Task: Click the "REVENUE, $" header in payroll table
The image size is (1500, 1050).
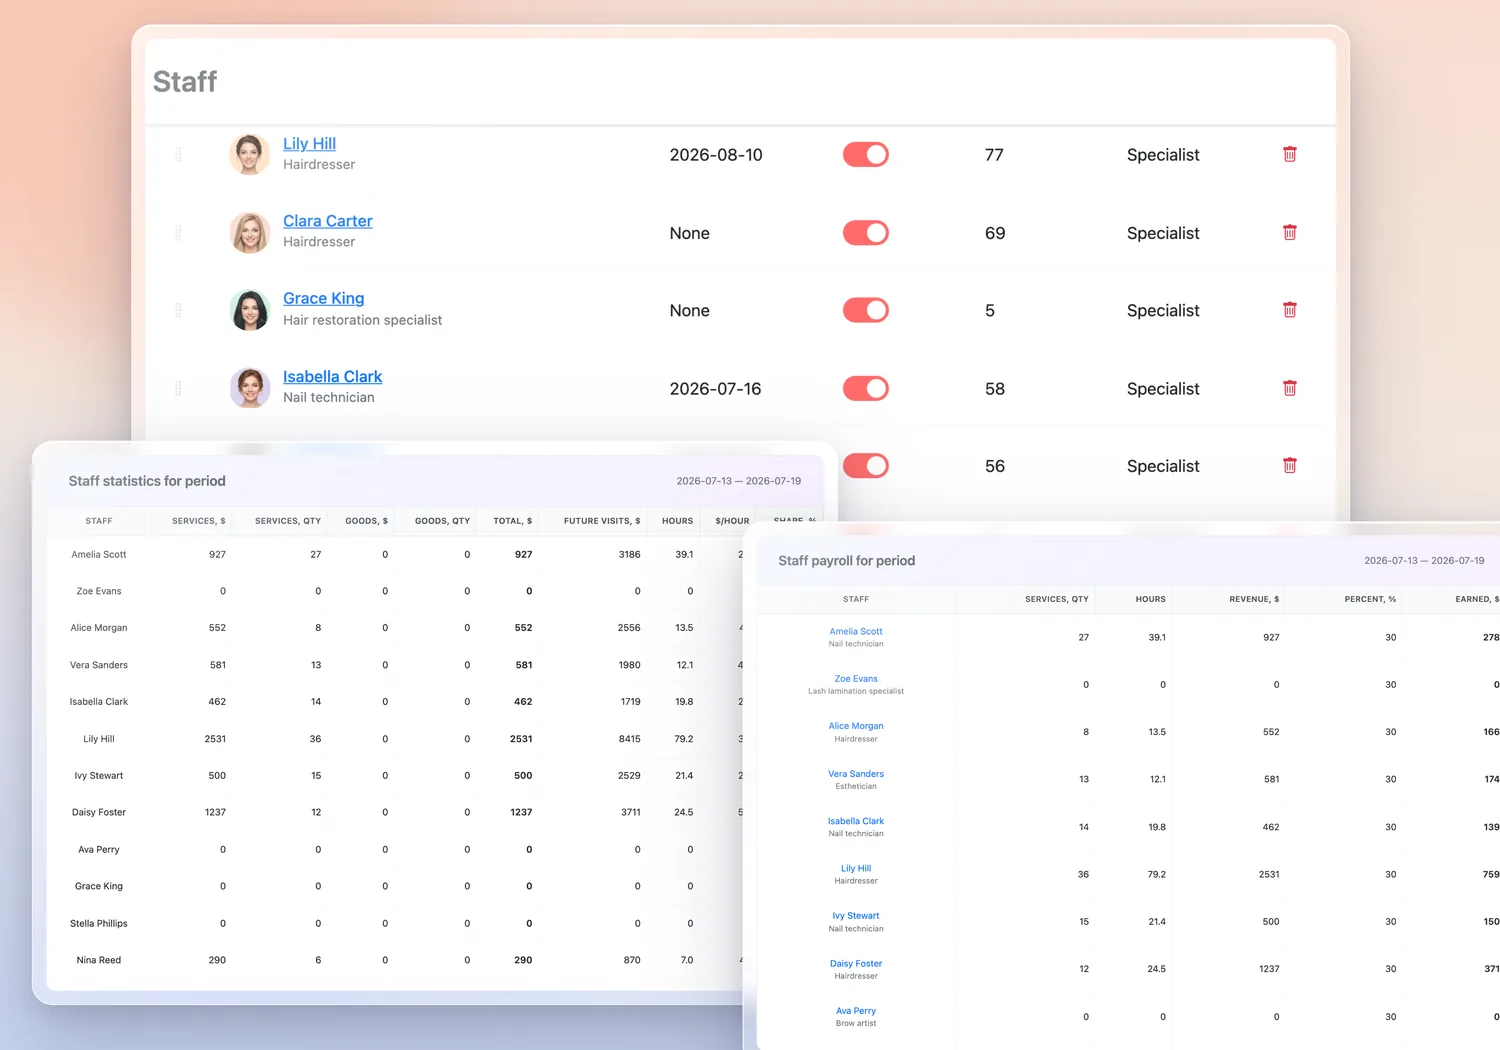Action: [x=1254, y=599]
